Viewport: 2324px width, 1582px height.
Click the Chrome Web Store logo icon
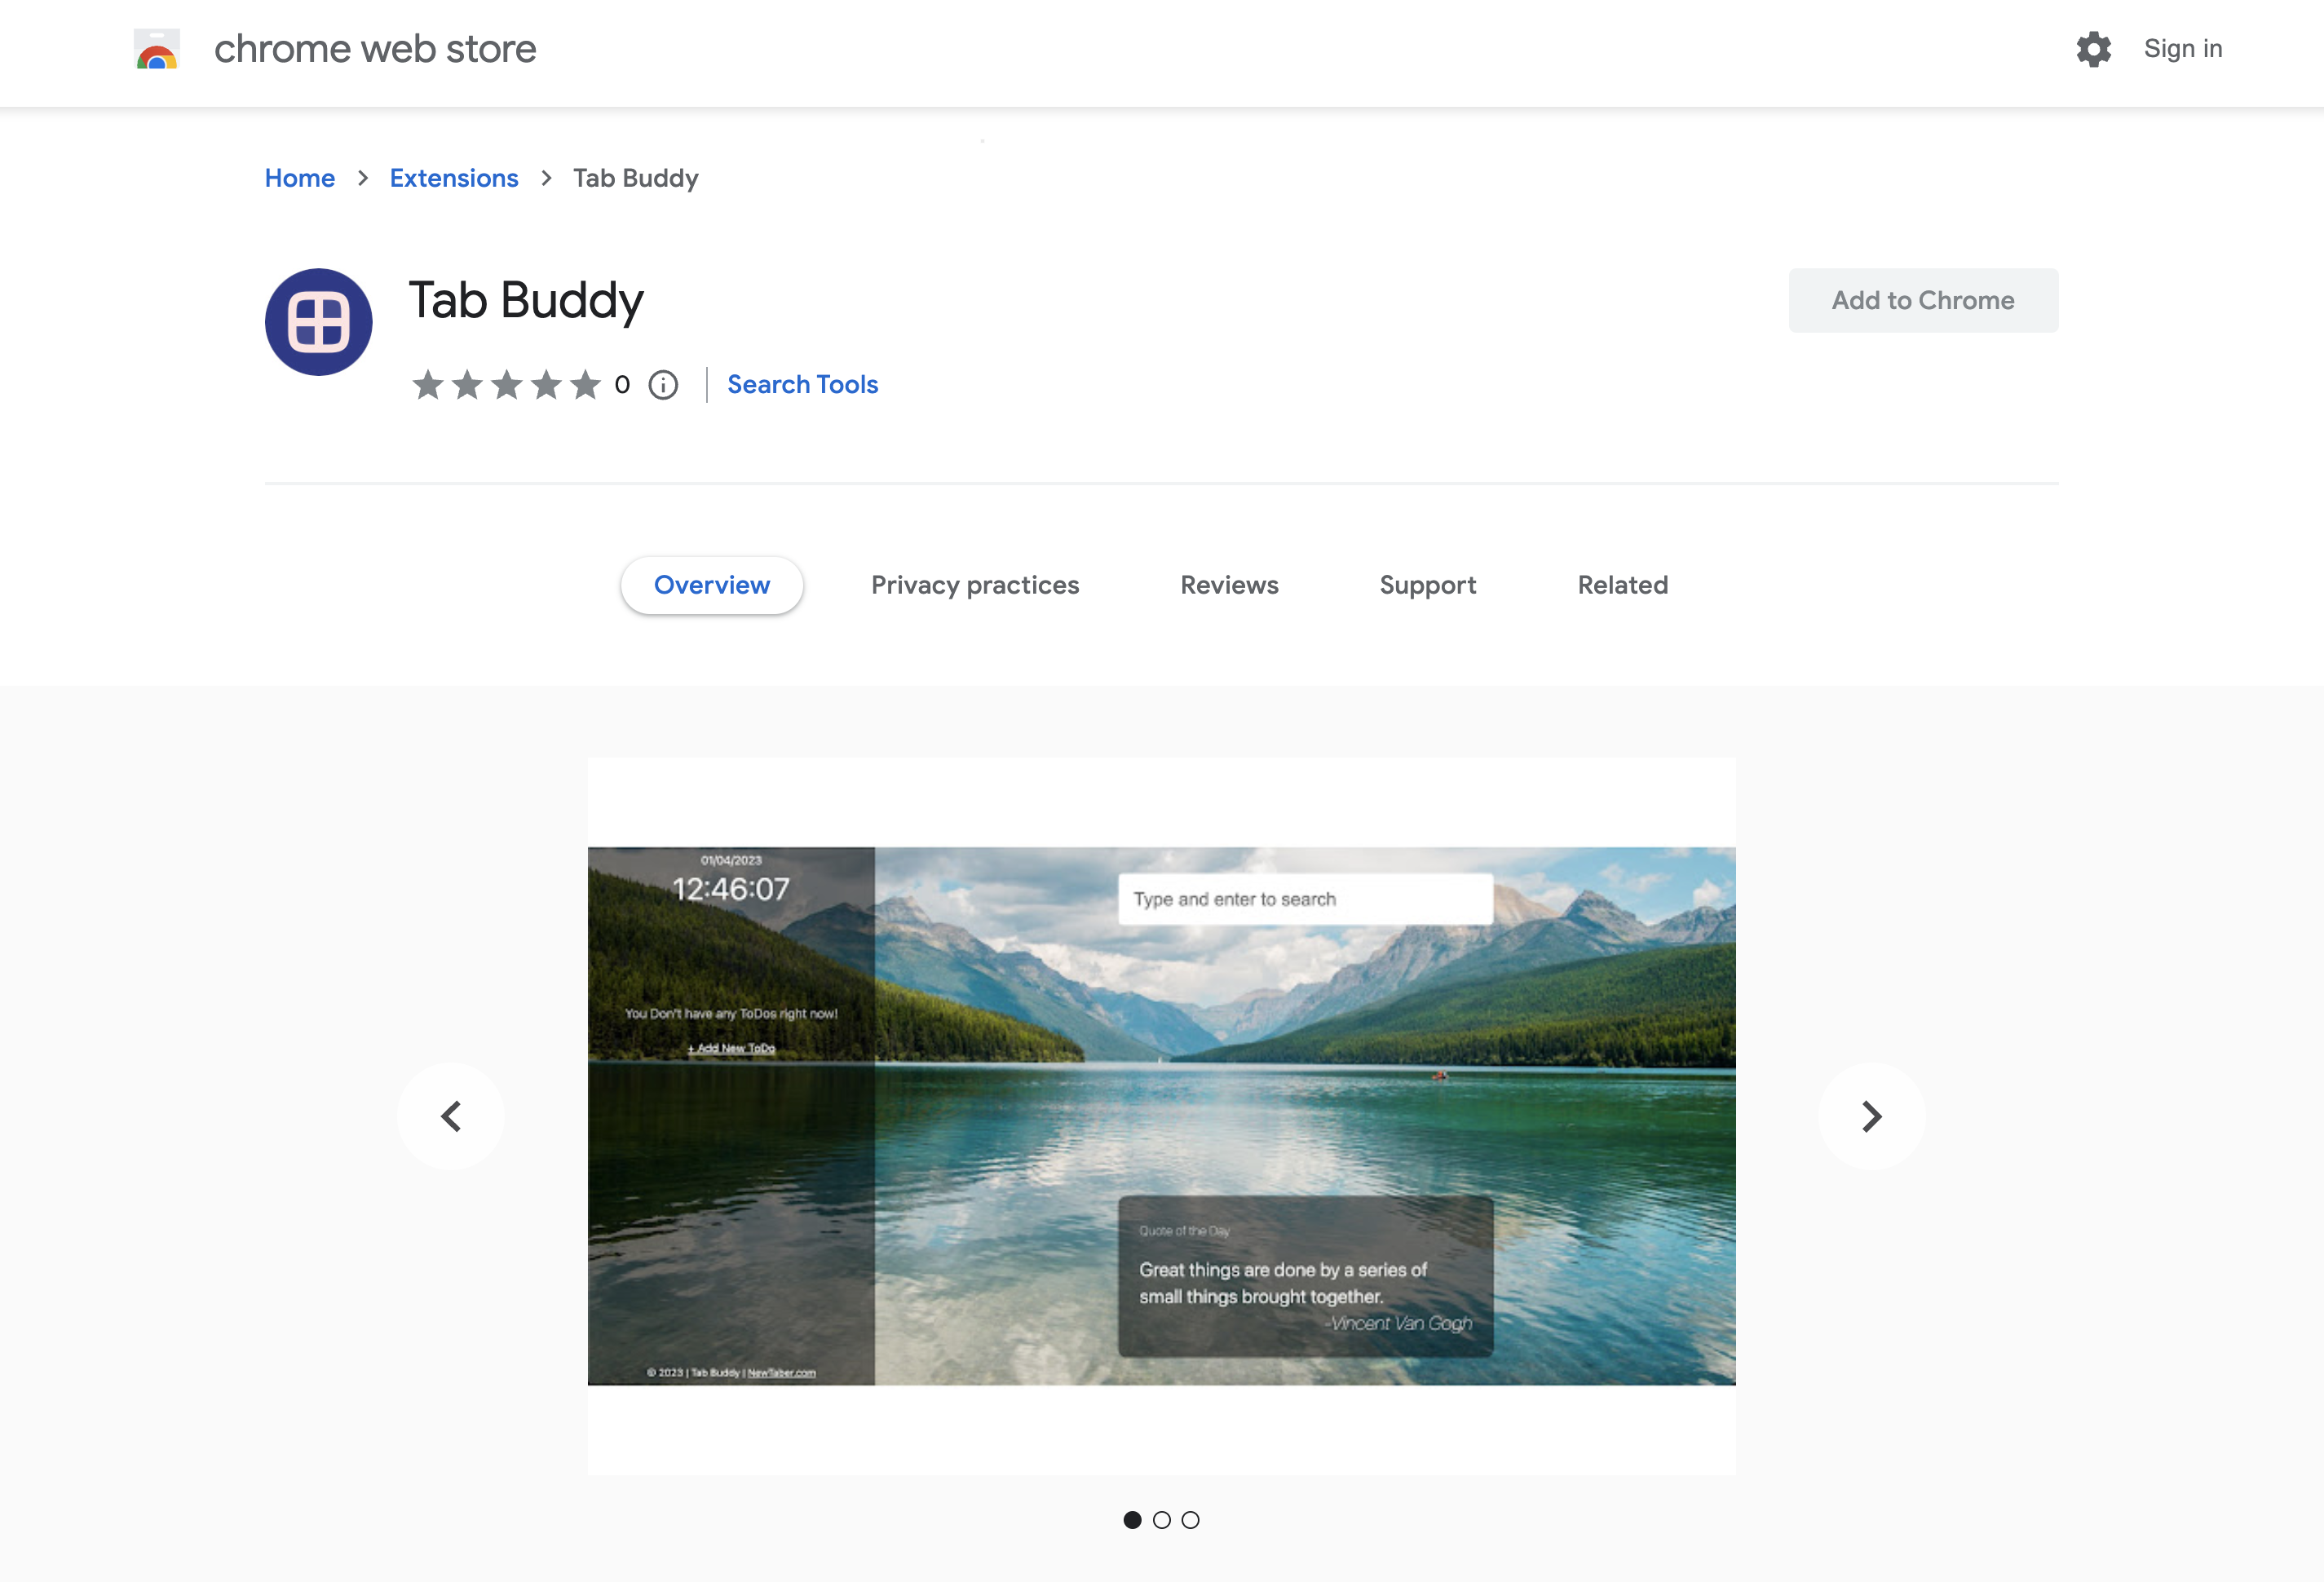pos(157,49)
